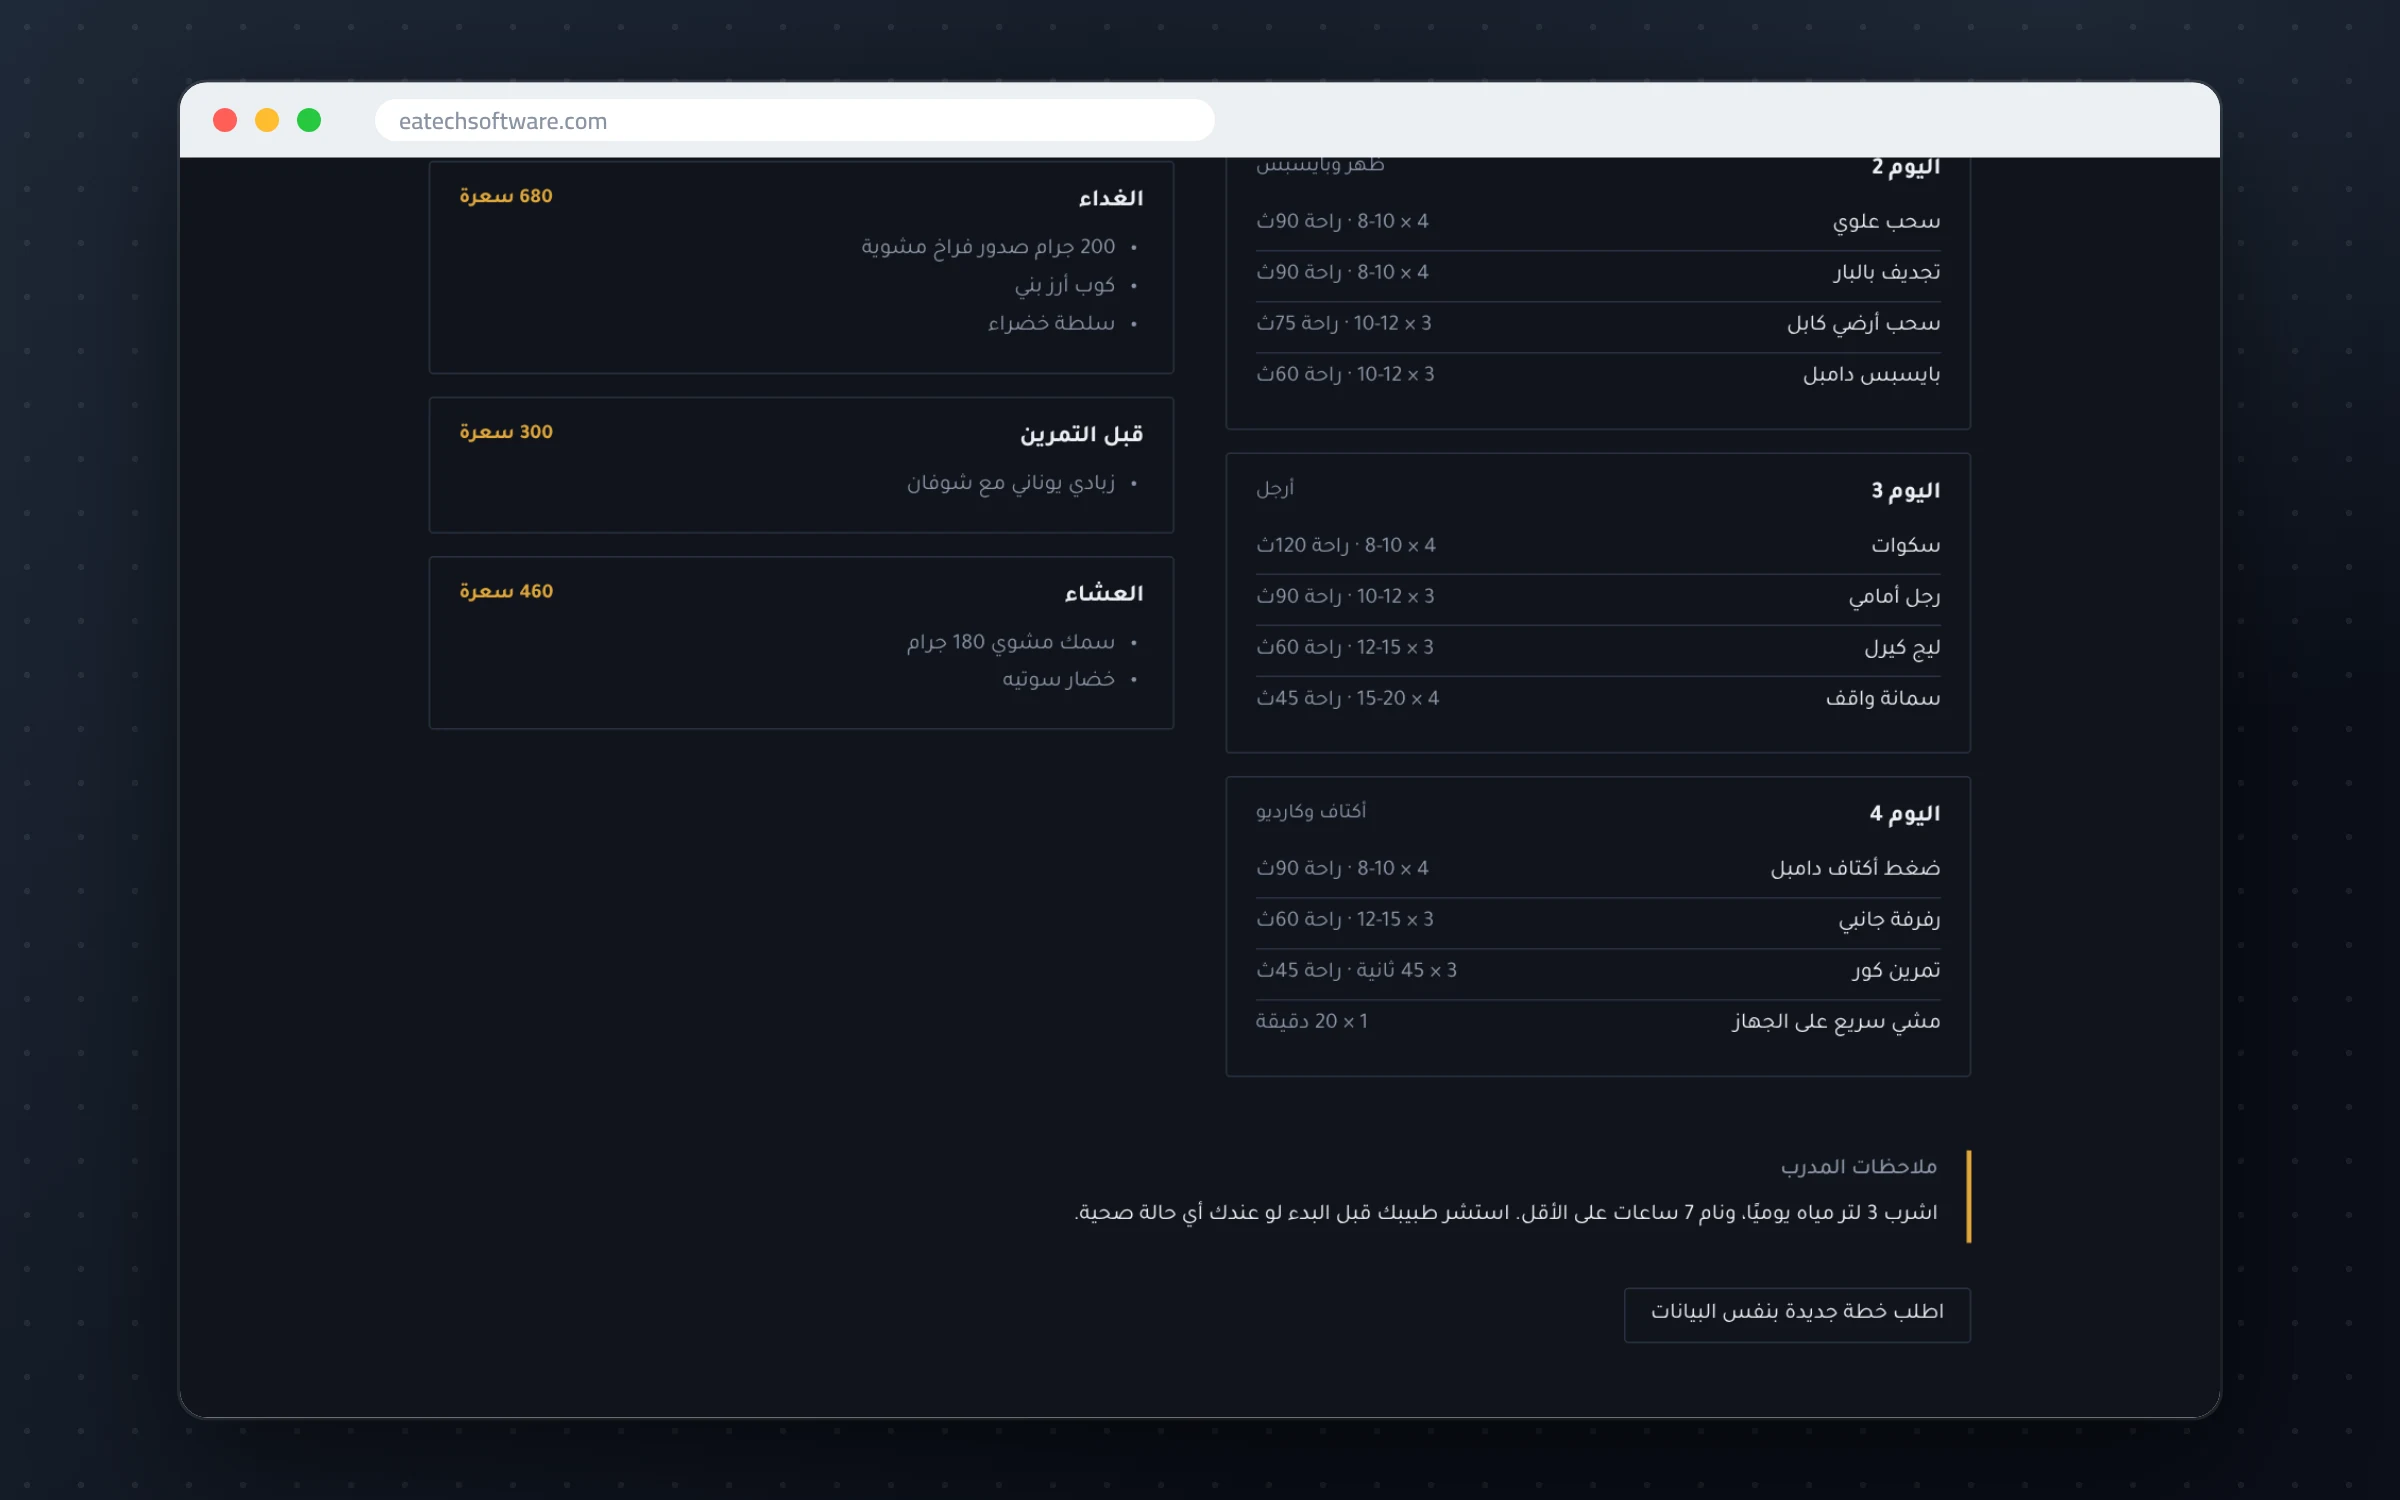The image size is (2400, 1500).
Task: Click the 'اطلب خطة جديدة بنفس البيانات' button
Action: pyautogui.click(x=1797, y=1314)
